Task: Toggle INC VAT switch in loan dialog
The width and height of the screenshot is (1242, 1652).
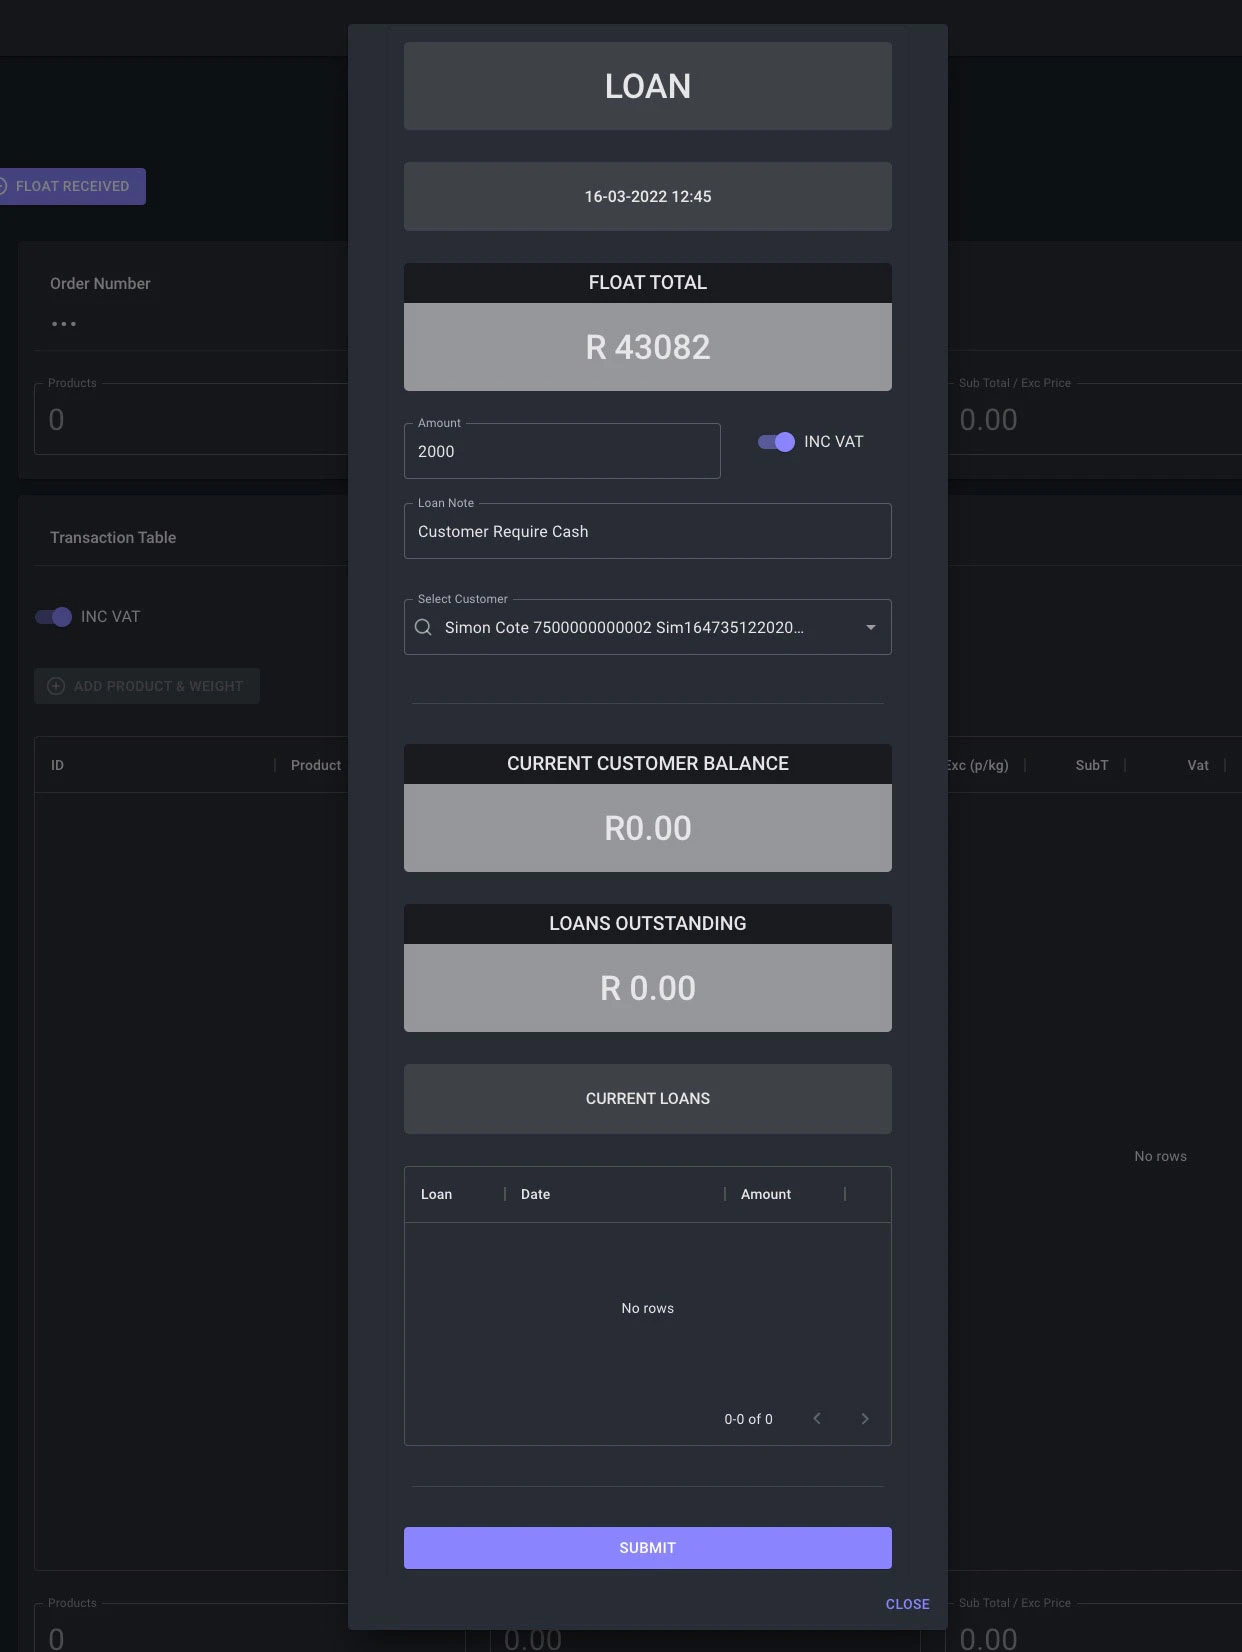Action: coord(776,442)
